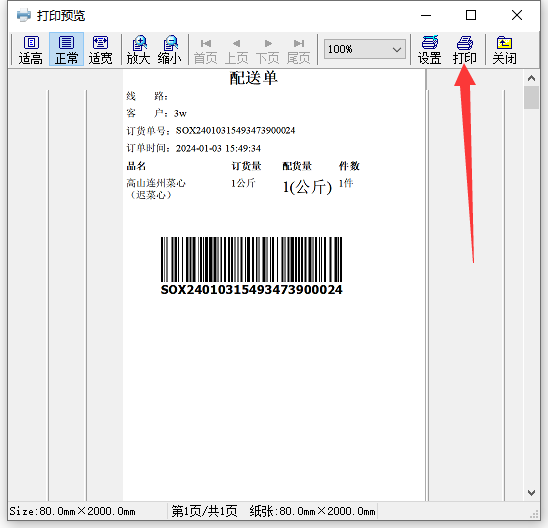Viewport: 548px width, 528px height.
Task: Click the 打印 print button
Action: pyautogui.click(x=465, y=50)
